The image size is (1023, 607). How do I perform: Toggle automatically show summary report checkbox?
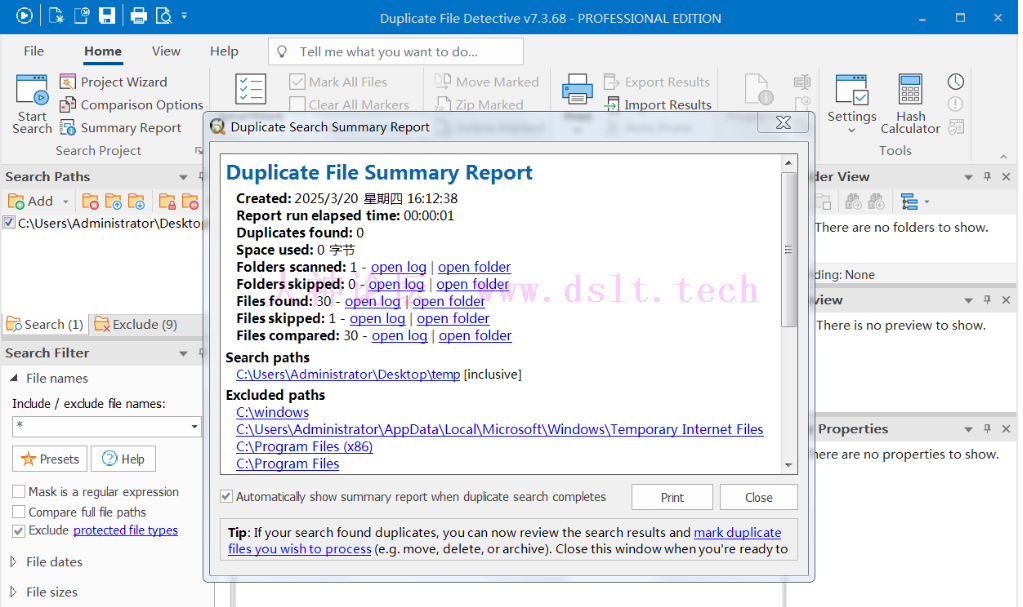226,497
